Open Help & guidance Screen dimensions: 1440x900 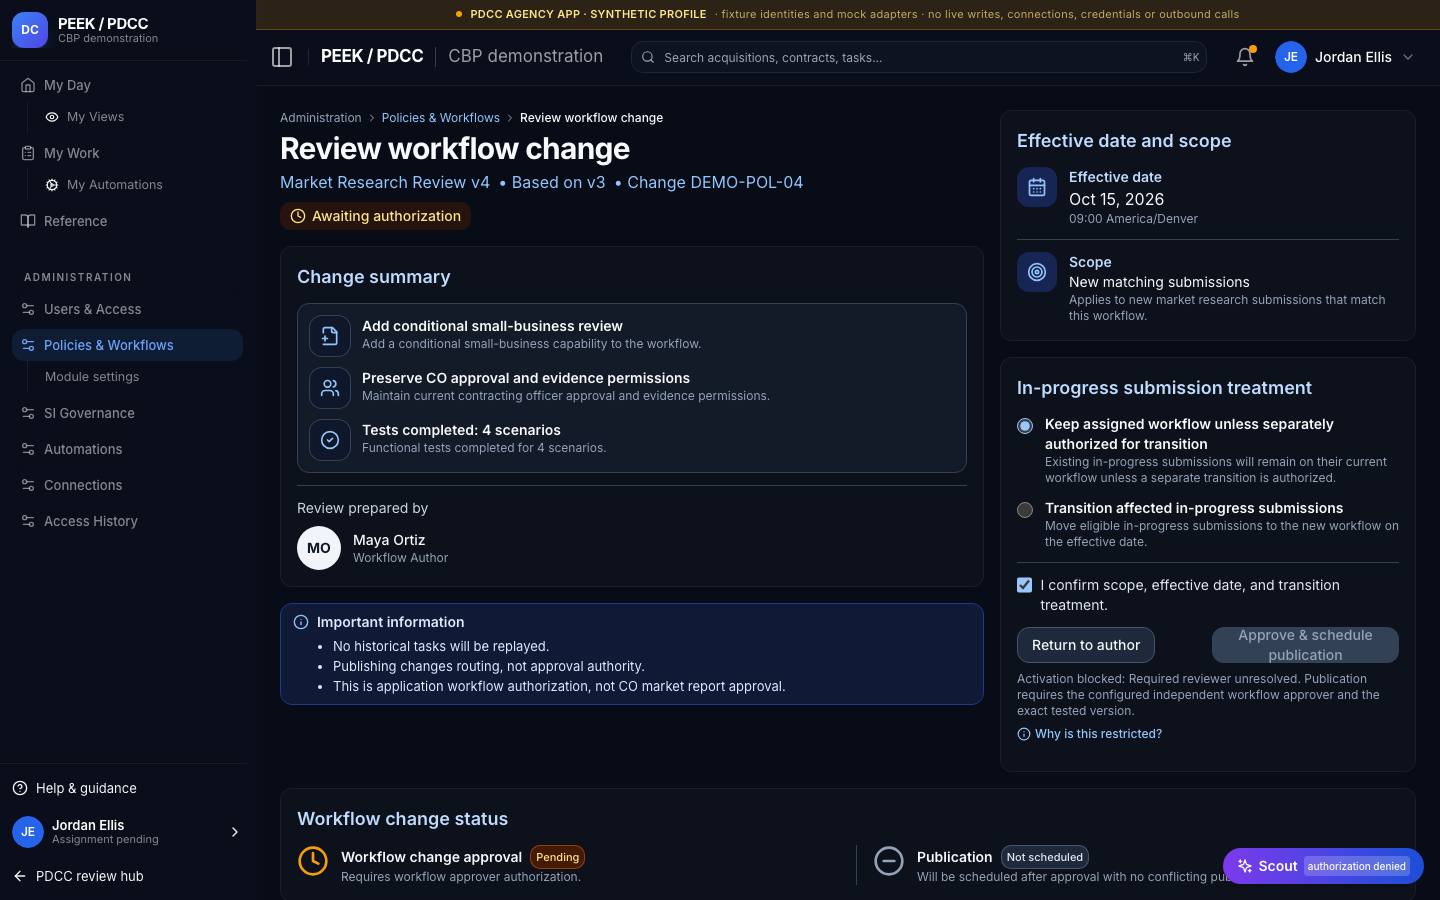pos(86,788)
